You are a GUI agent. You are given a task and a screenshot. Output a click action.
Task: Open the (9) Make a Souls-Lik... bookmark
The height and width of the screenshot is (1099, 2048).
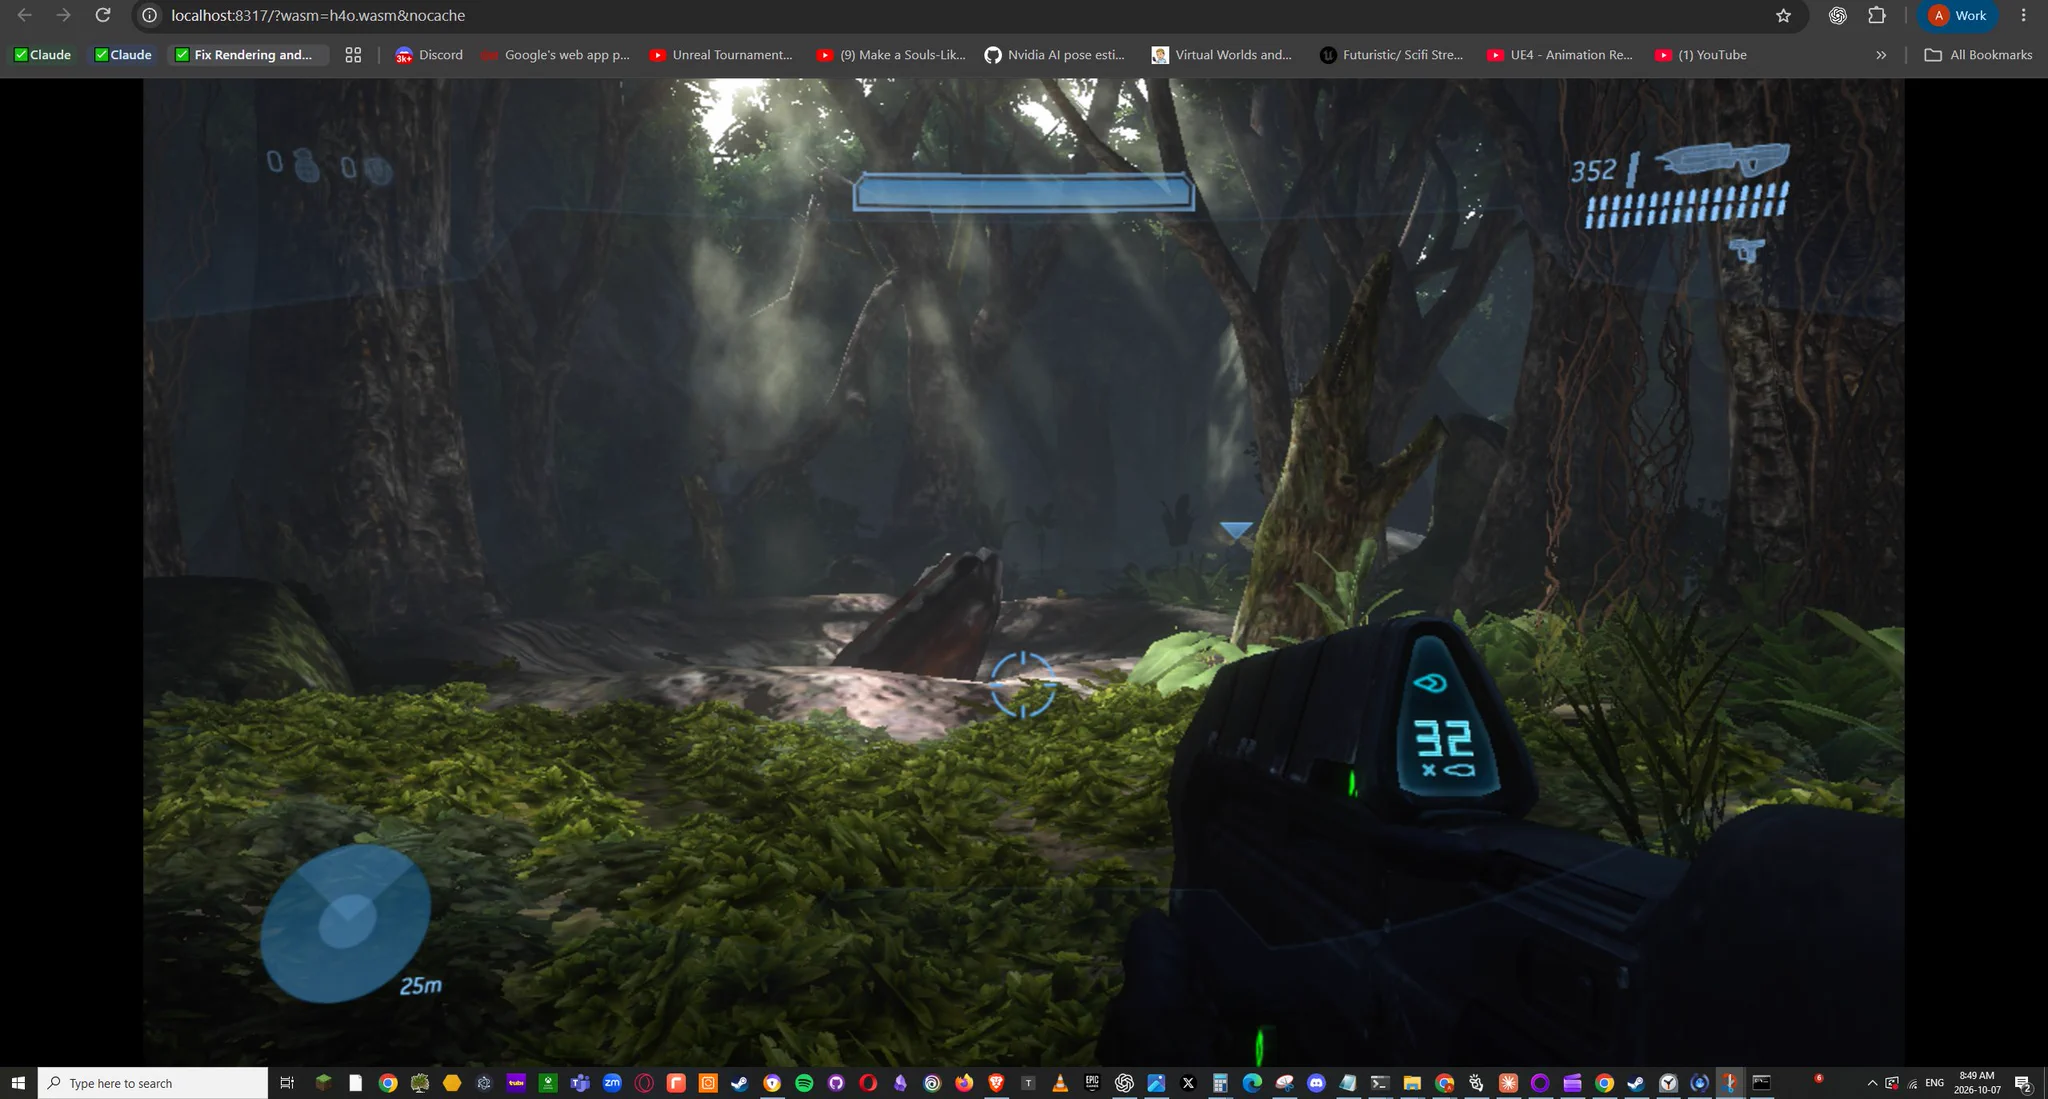coord(891,55)
